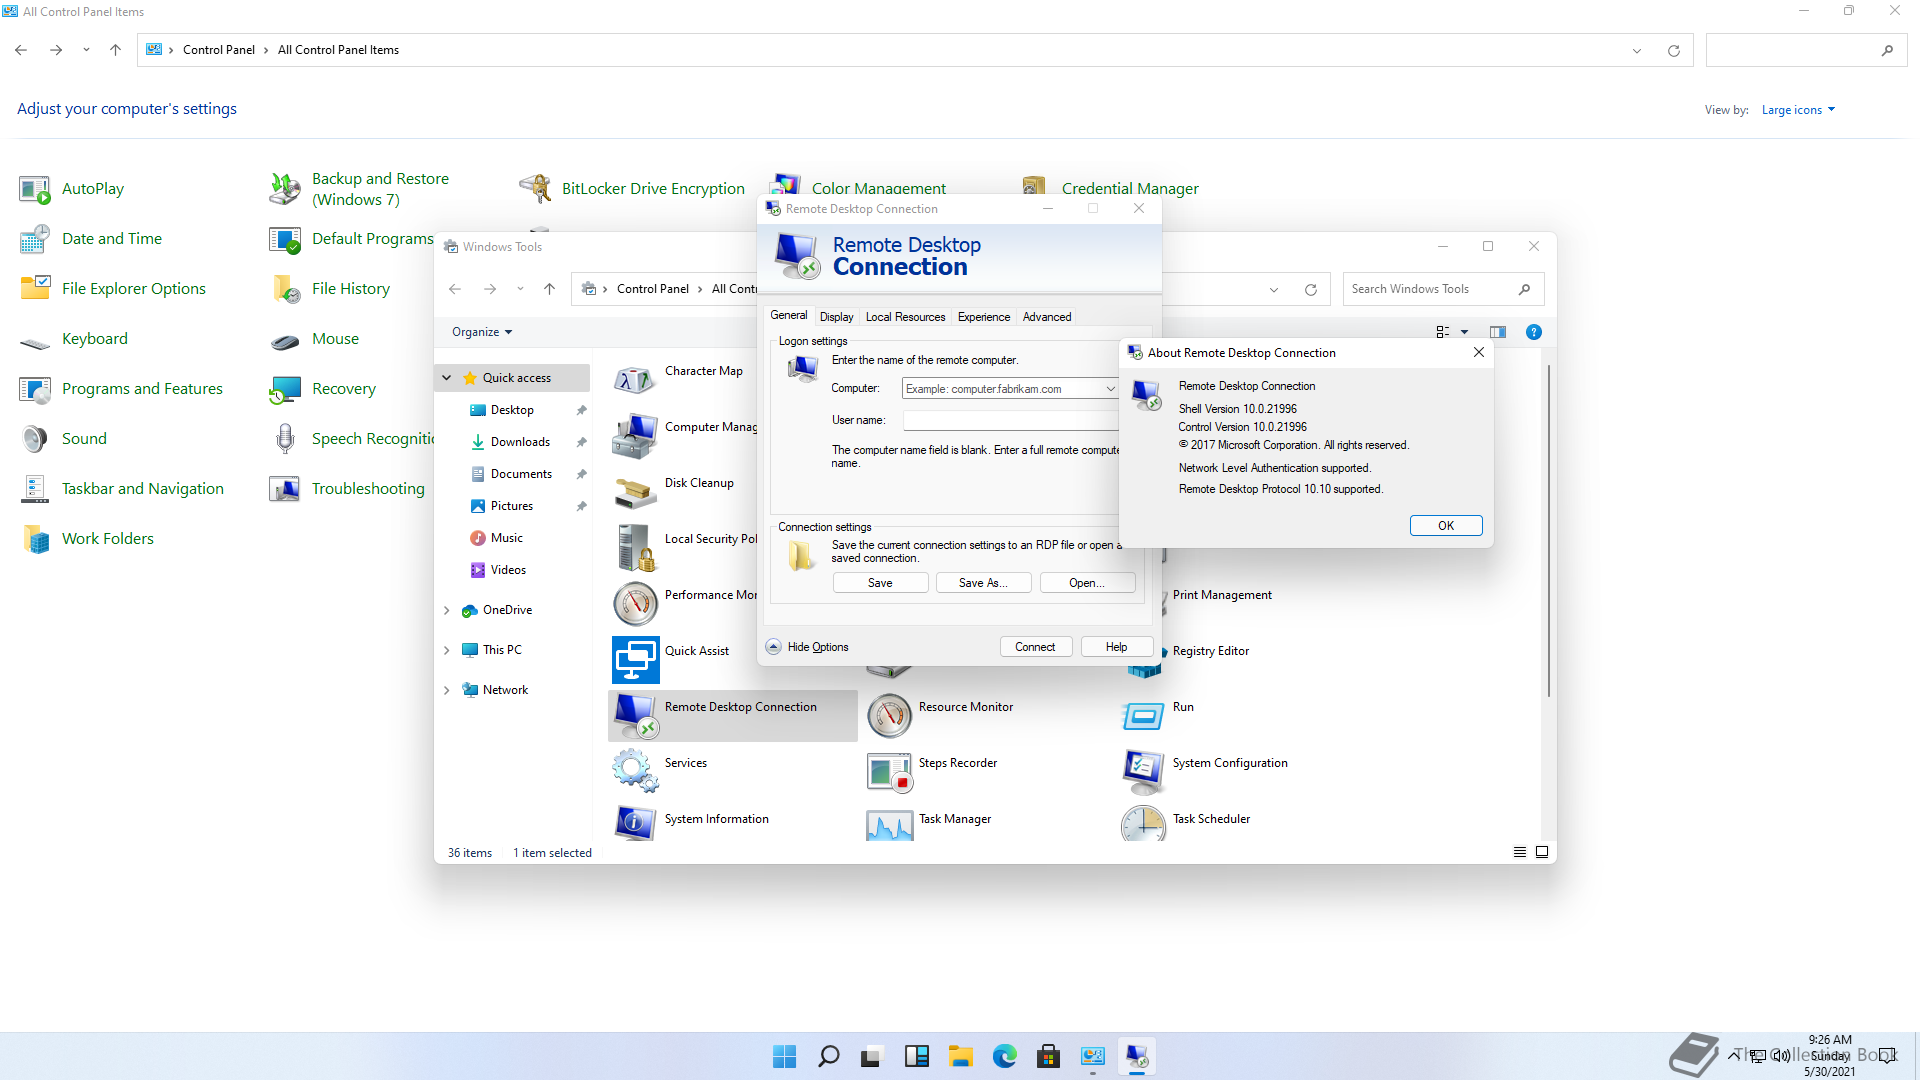Screen dimensions: 1920x1080
Task: Click the User name input field
Action: point(1010,420)
